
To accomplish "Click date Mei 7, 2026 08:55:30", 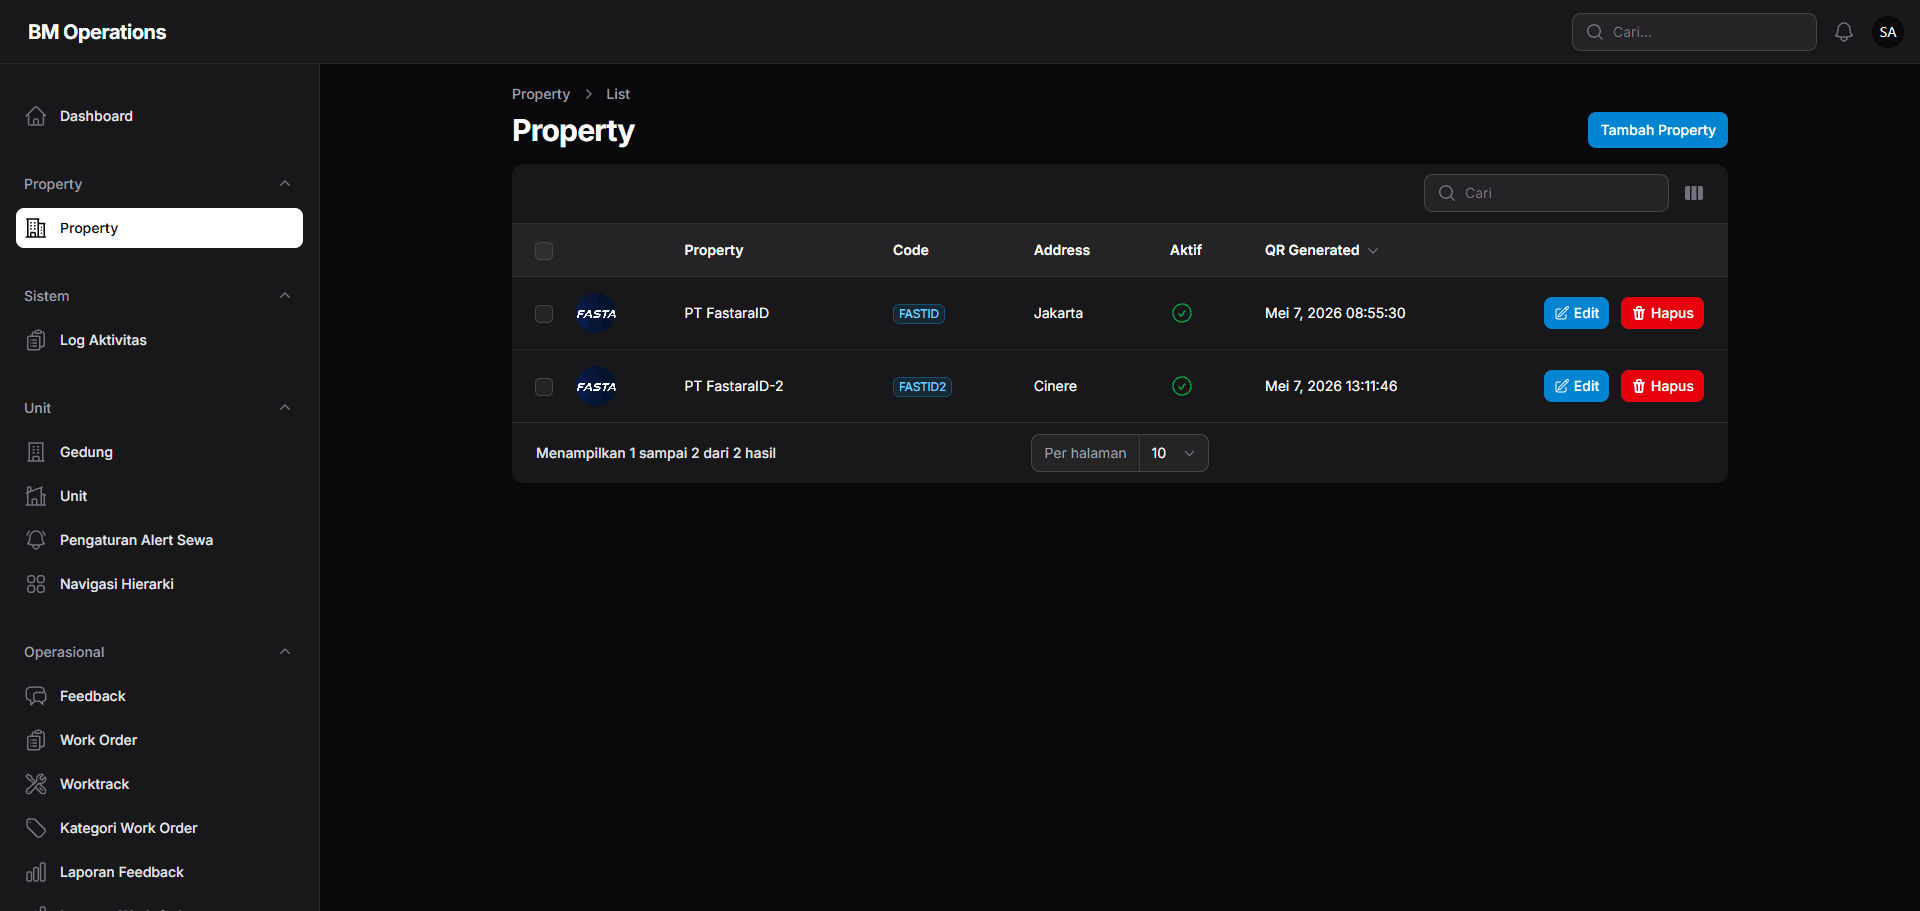I will [1335, 313].
